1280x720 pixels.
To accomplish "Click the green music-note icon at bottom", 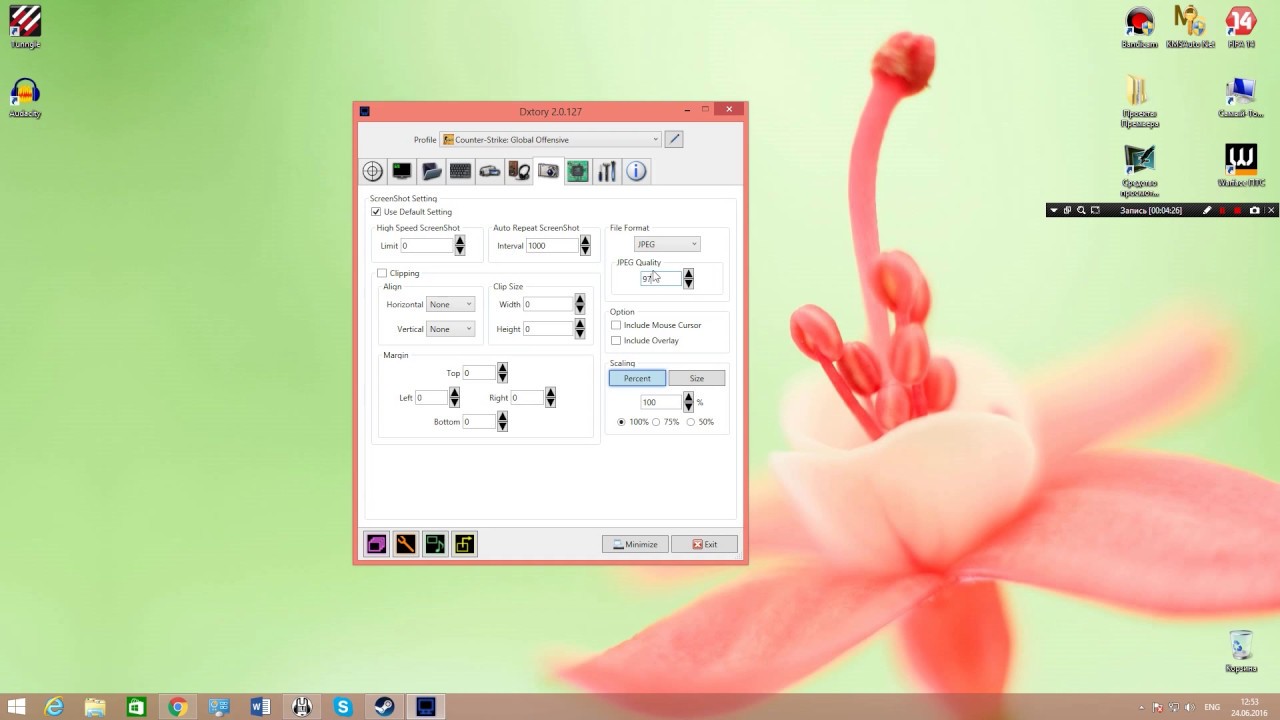I will pos(435,544).
